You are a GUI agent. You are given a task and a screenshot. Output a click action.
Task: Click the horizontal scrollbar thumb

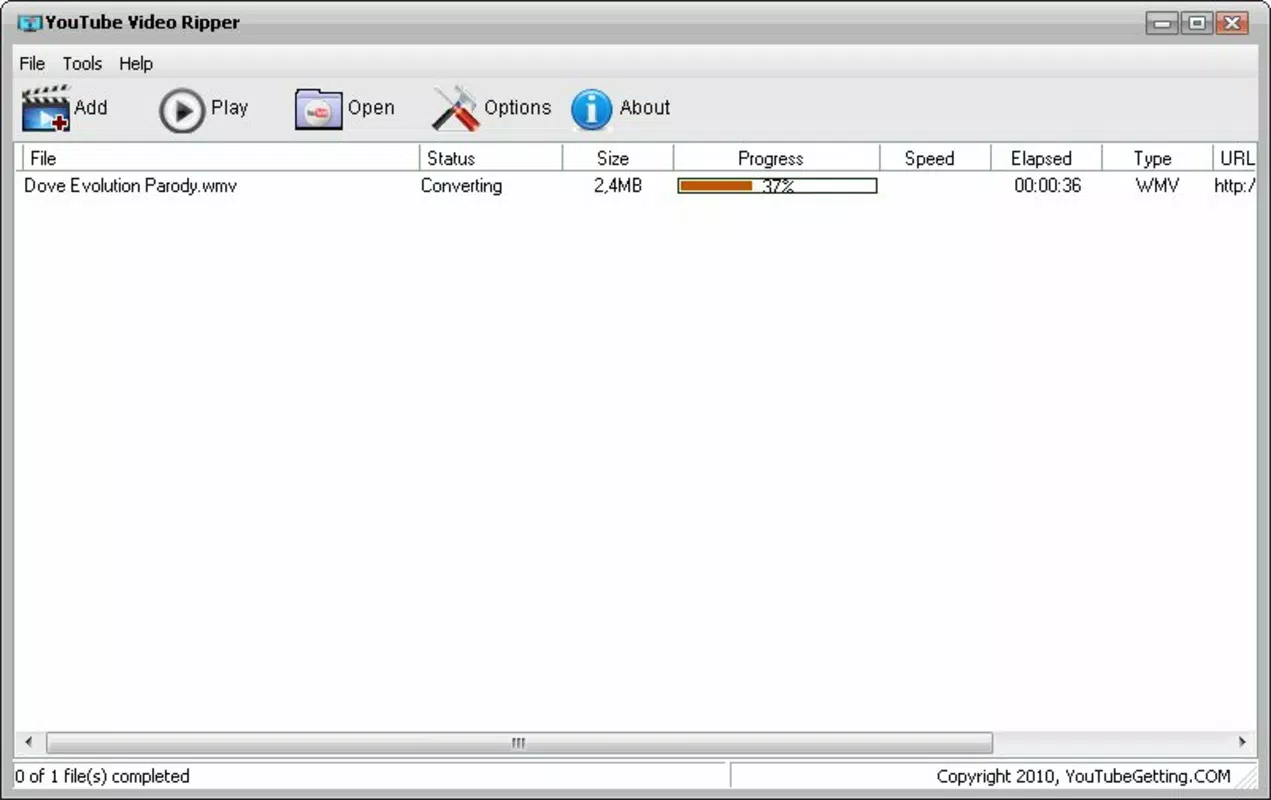click(519, 743)
